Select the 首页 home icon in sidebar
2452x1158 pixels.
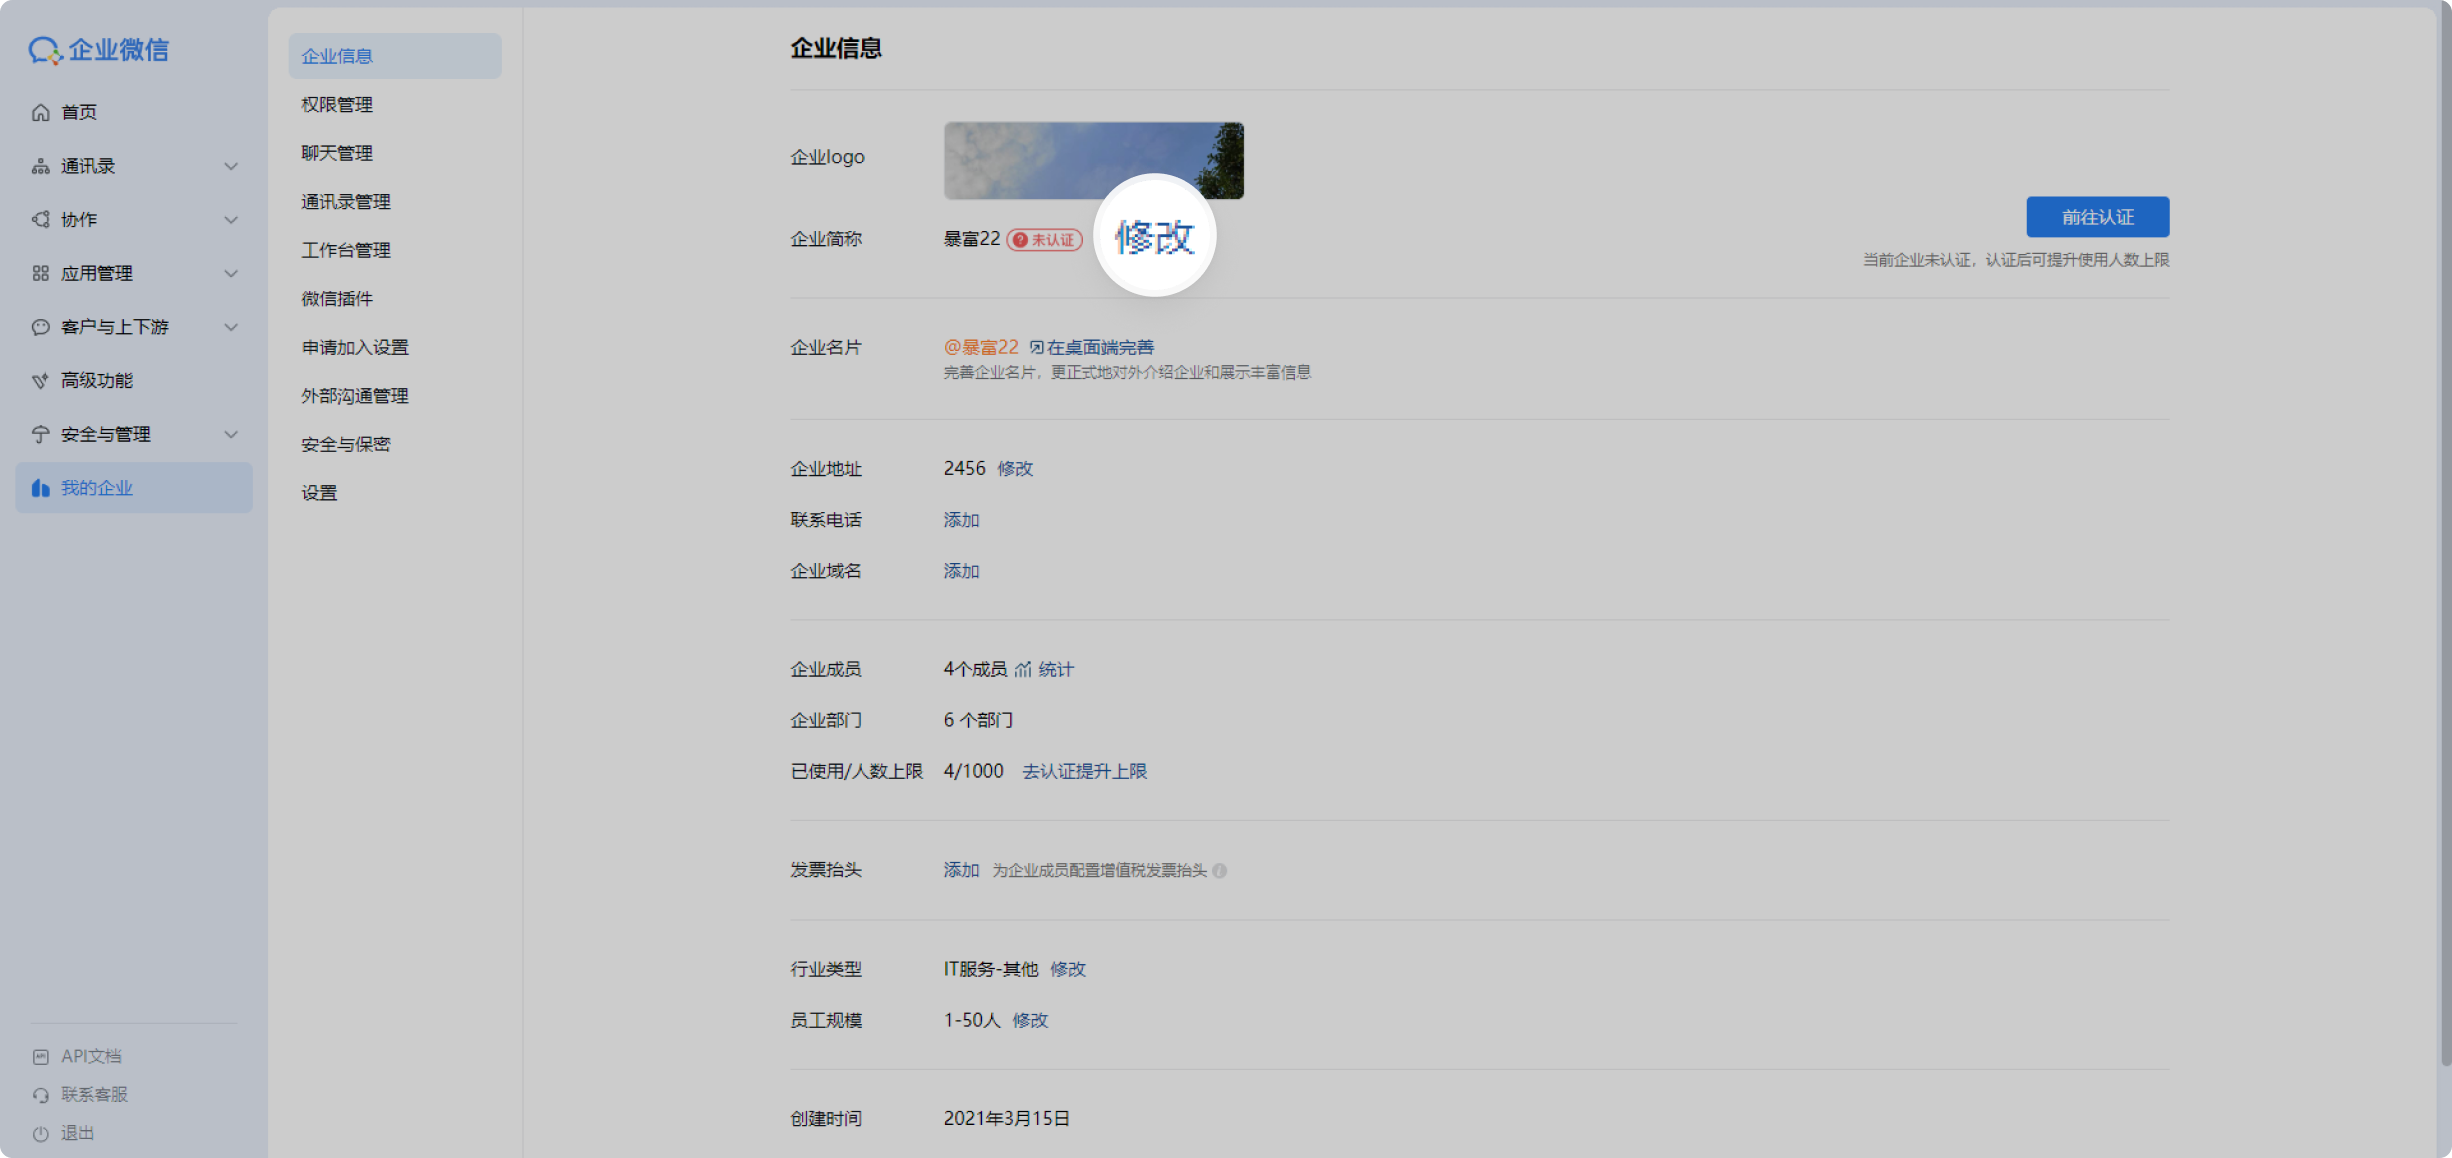[x=40, y=112]
